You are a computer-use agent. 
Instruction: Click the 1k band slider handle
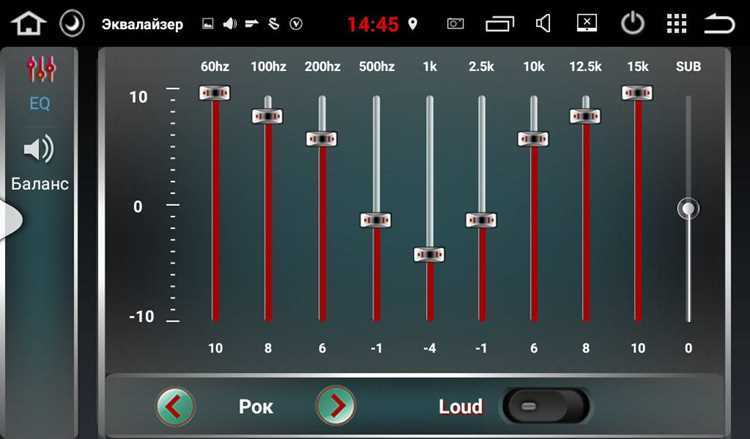coord(429,254)
